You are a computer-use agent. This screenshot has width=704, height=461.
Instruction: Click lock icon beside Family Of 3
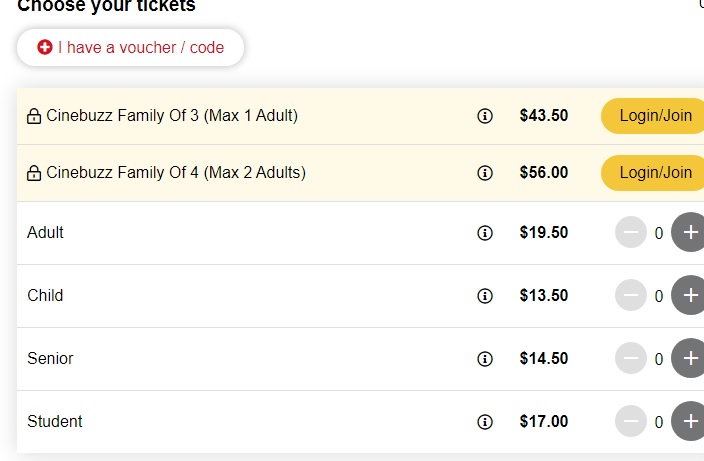click(34, 116)
